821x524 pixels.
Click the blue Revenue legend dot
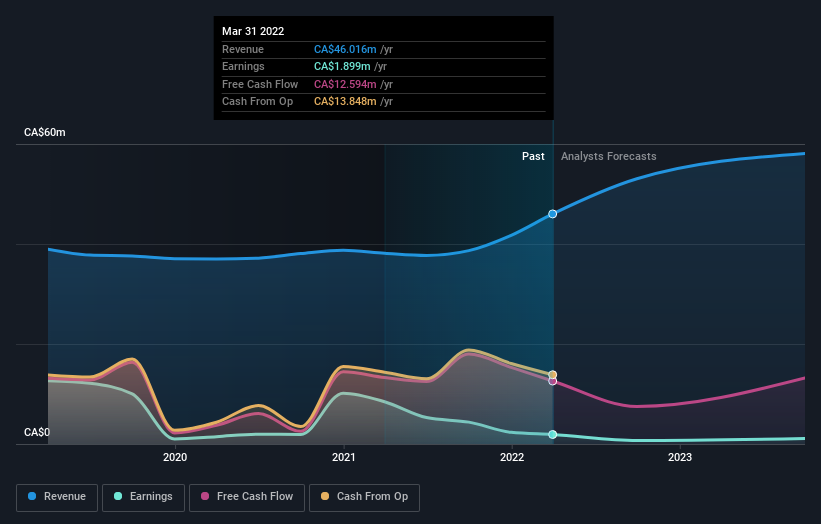(x=32, y=496)
